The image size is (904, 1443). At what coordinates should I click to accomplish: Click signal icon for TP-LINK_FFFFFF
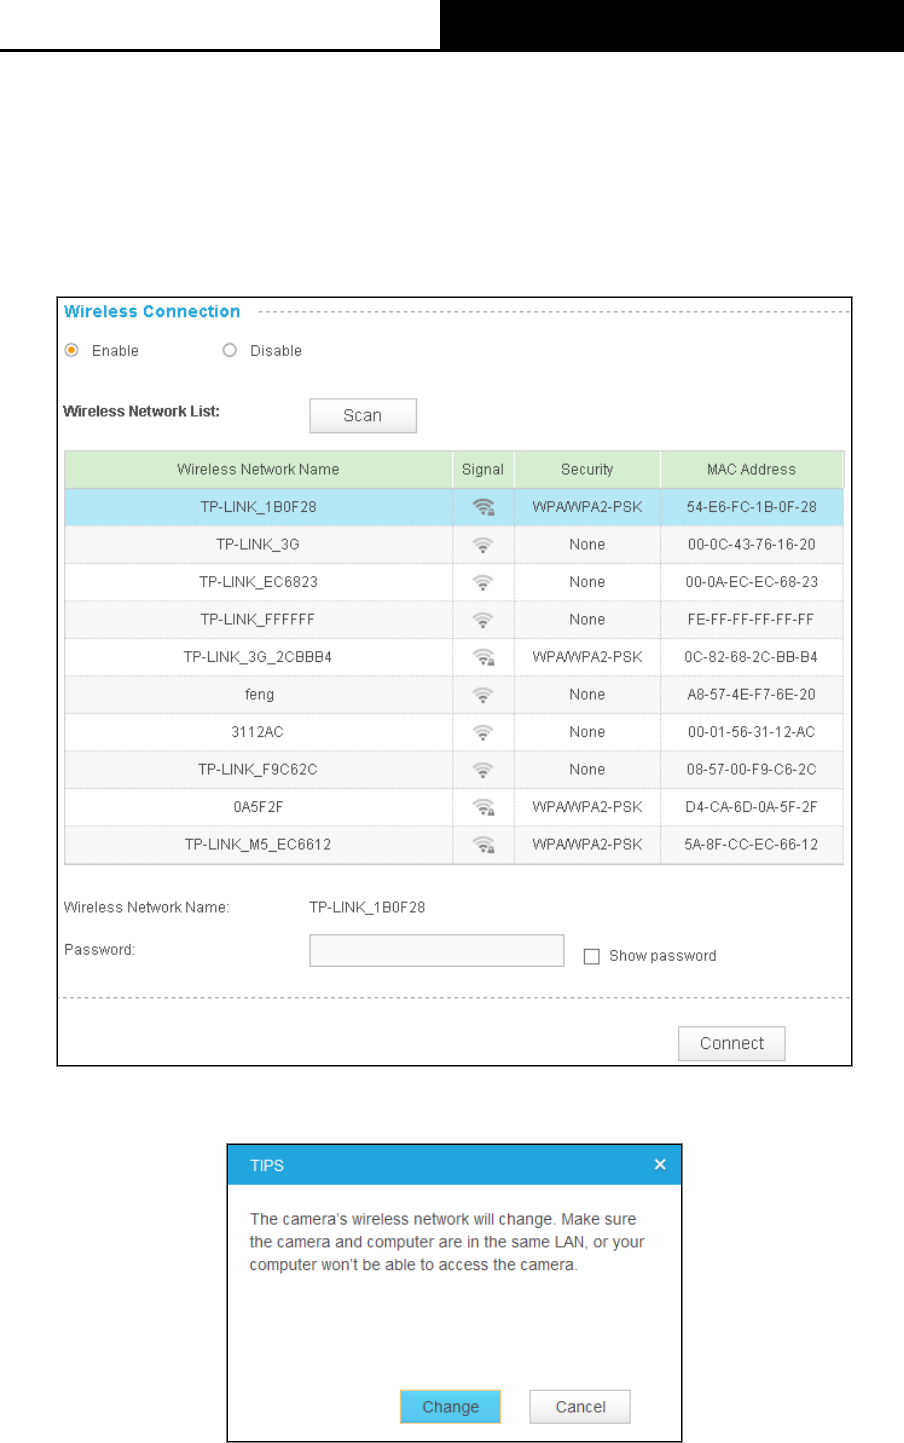pos(483,620)
